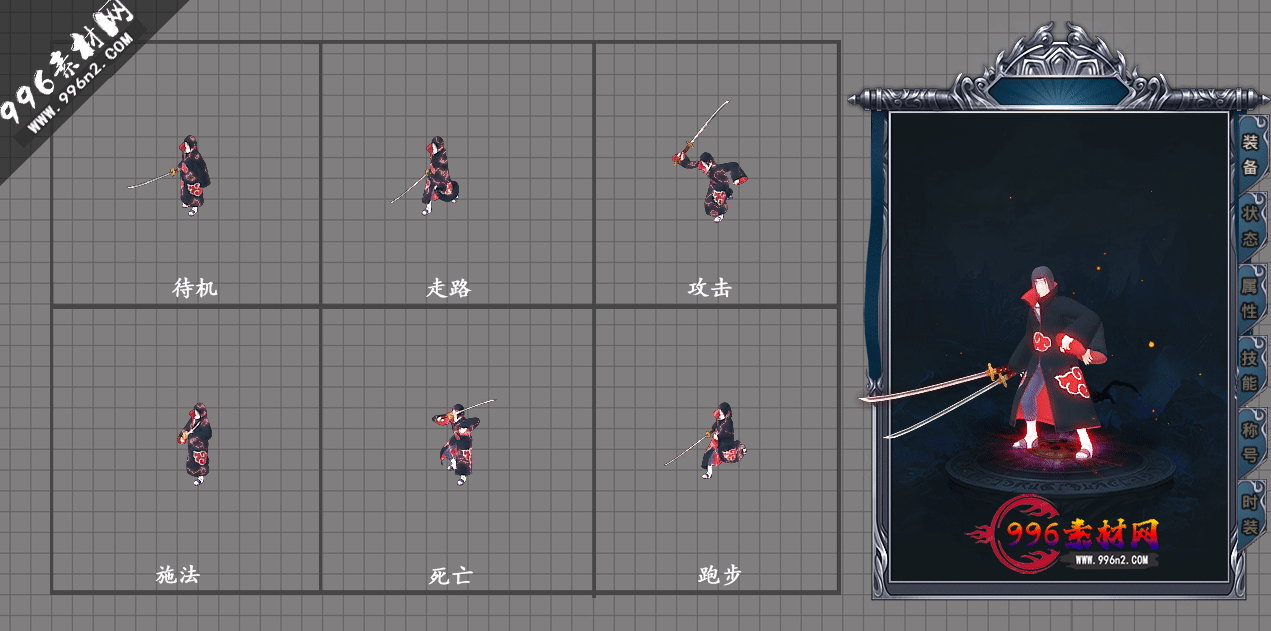The width and height of the screenshot is (1271, 631).
Task: Click the 死亡 label text
Action: [x=451, y=576]
